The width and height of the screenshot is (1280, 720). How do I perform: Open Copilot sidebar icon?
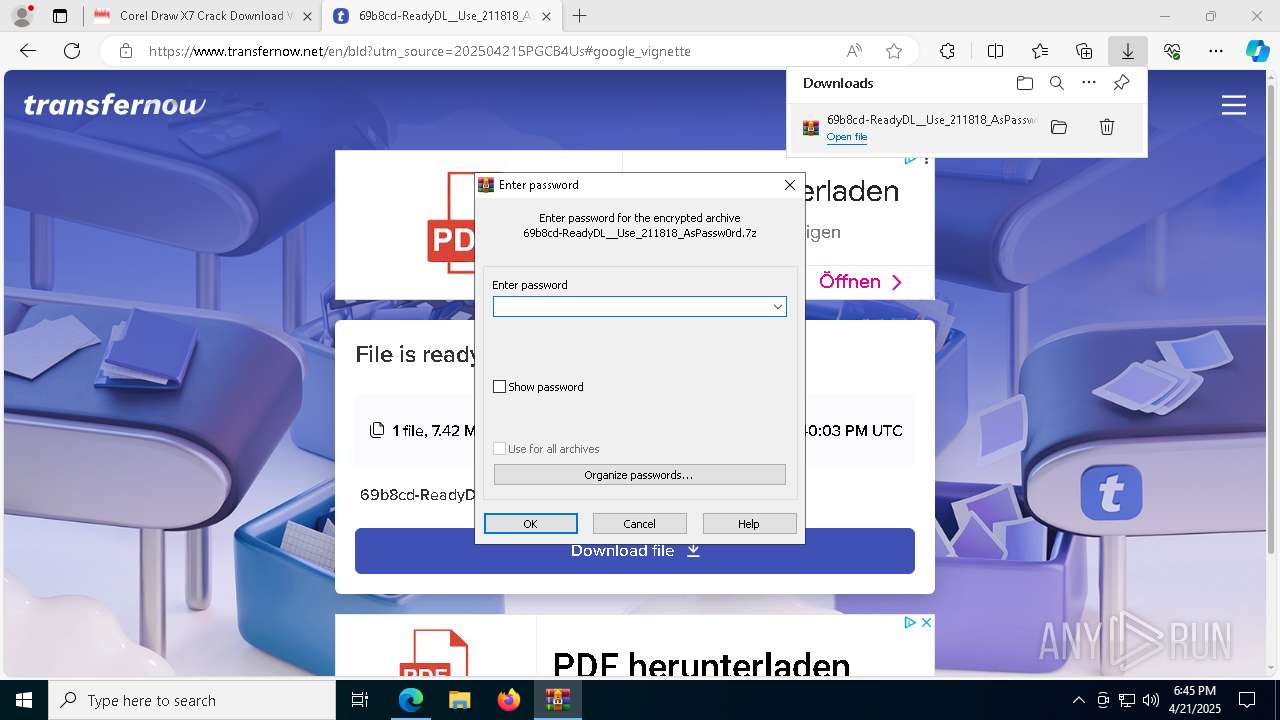click(x=1257, y=51)
